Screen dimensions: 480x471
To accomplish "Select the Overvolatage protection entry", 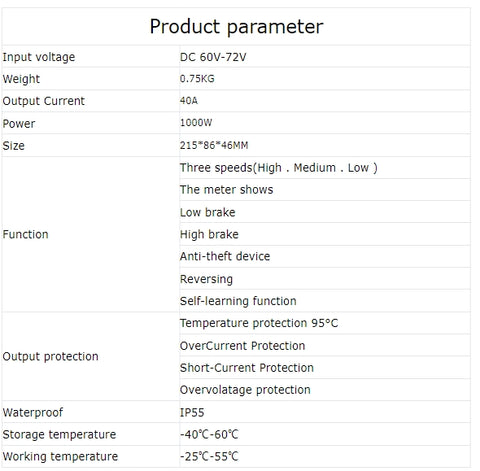I will [245, 390].
